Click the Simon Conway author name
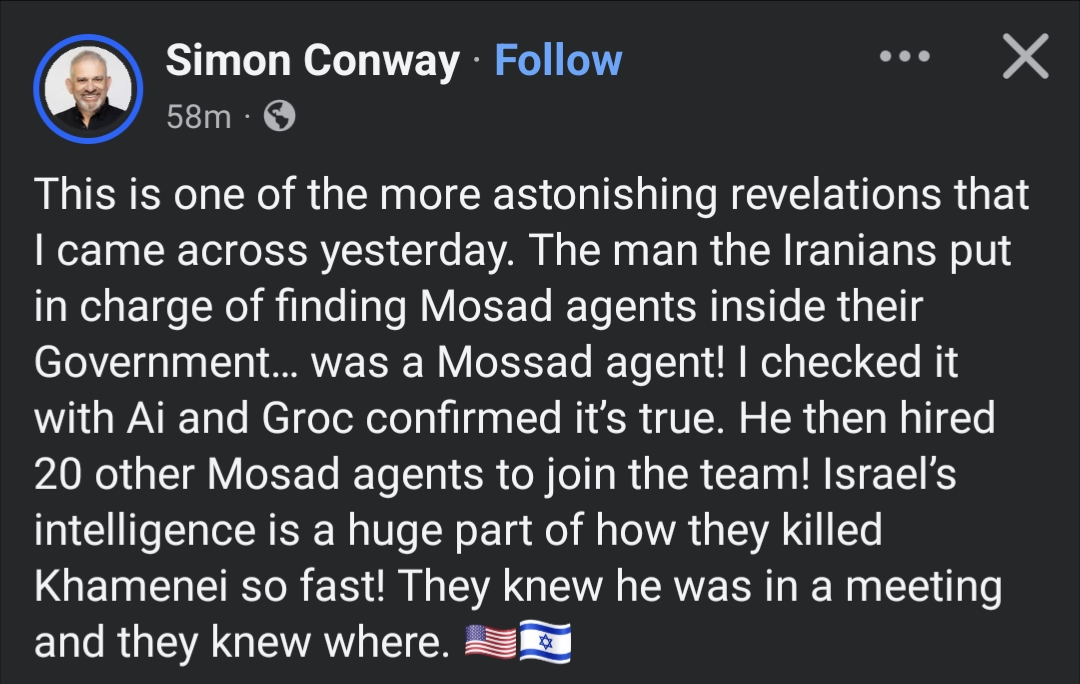 point(312,61)
